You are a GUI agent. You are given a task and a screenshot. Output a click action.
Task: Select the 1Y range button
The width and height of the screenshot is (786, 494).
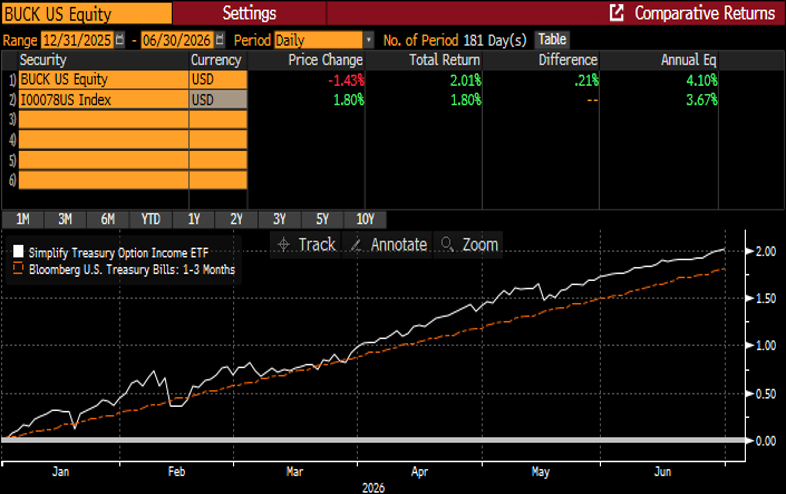(193, 219)
